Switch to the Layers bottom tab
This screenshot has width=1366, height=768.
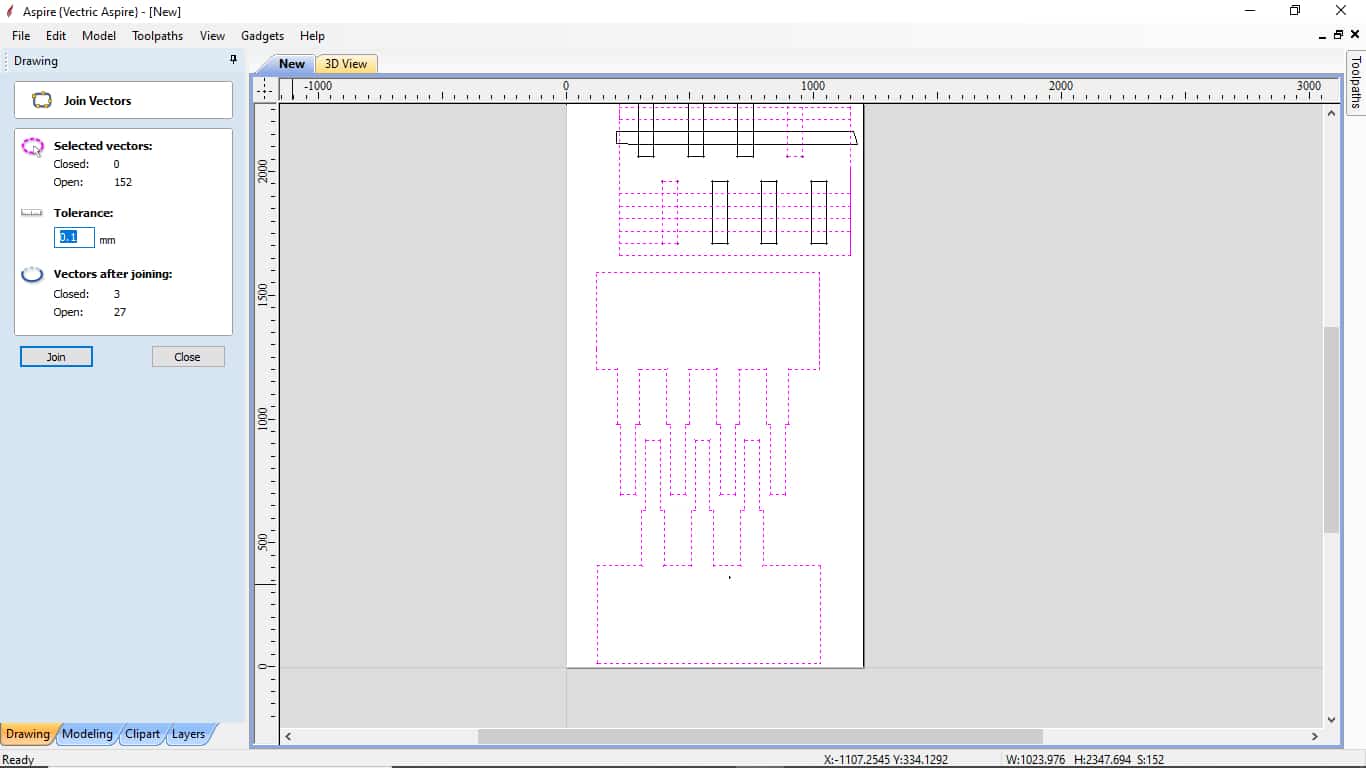pyautogui.click(x=188, y=734)
